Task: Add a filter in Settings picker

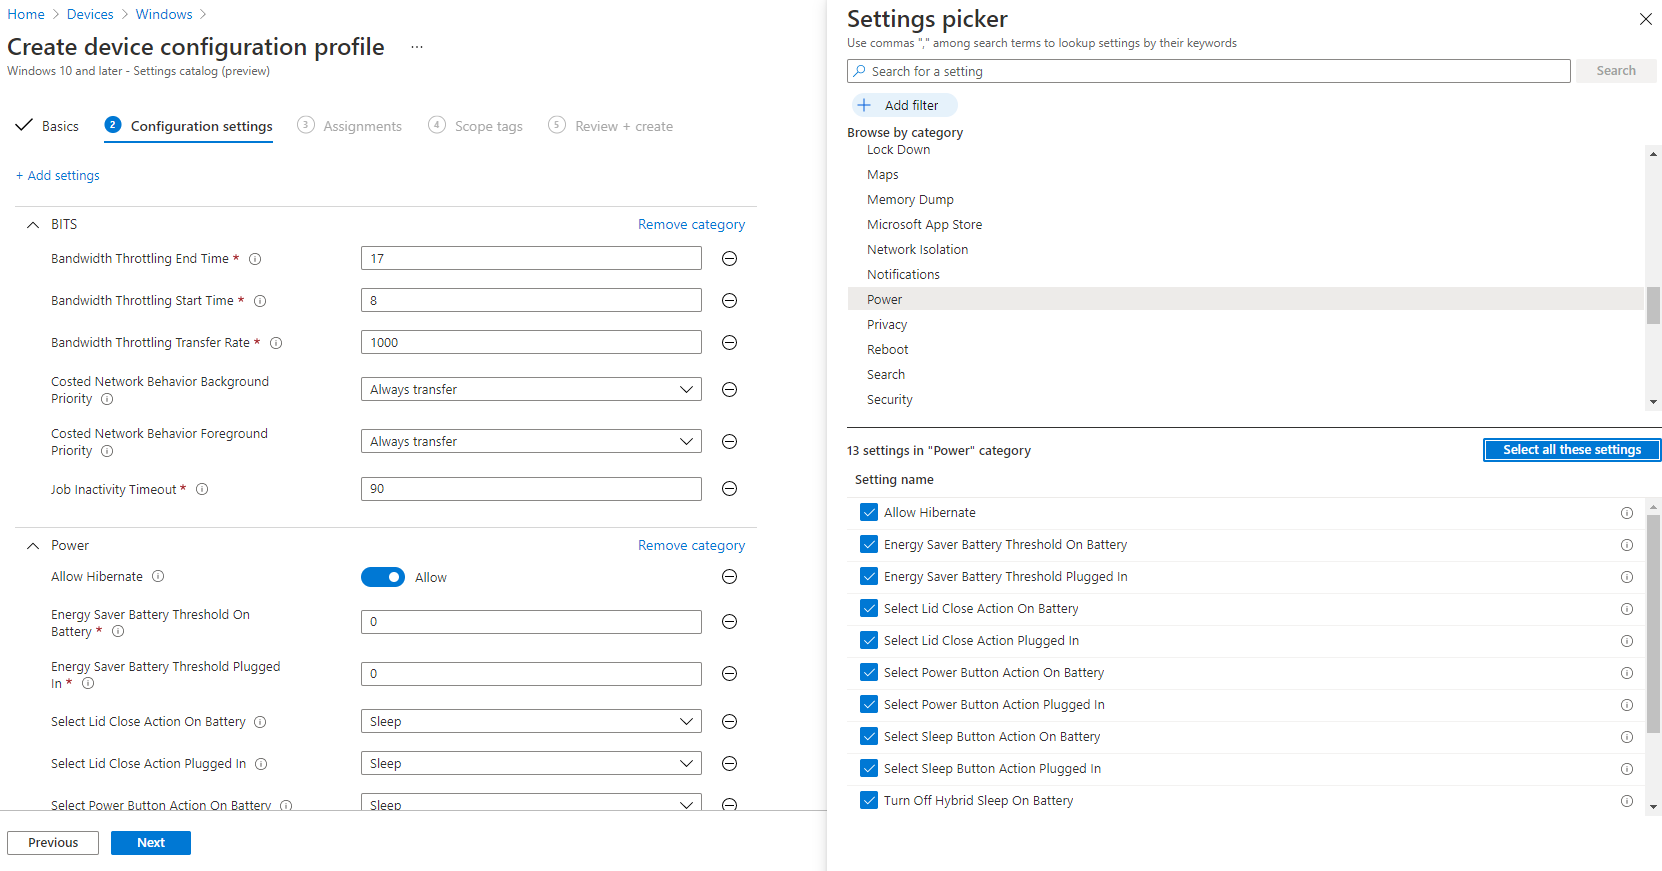Action: pos(904,105)
